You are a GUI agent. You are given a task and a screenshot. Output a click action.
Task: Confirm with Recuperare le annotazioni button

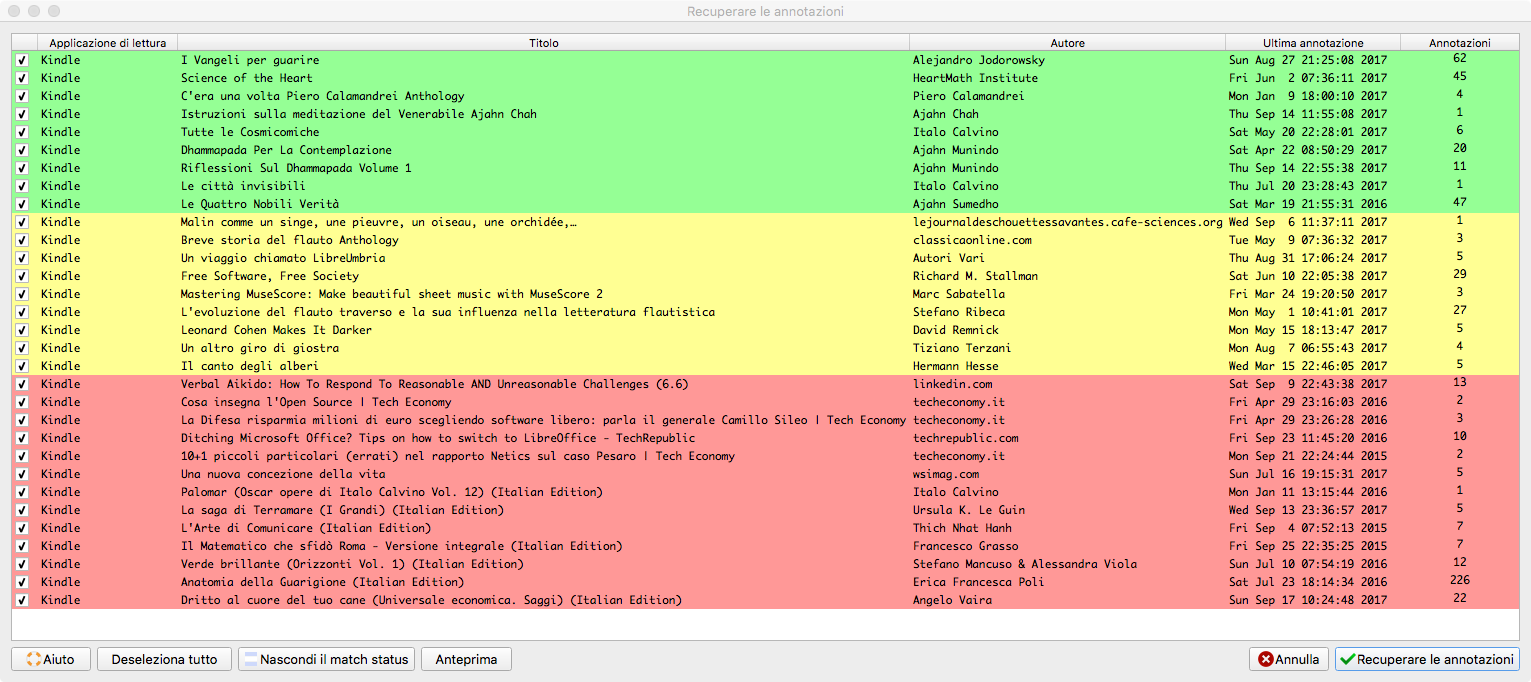[x=1427, y=659]
